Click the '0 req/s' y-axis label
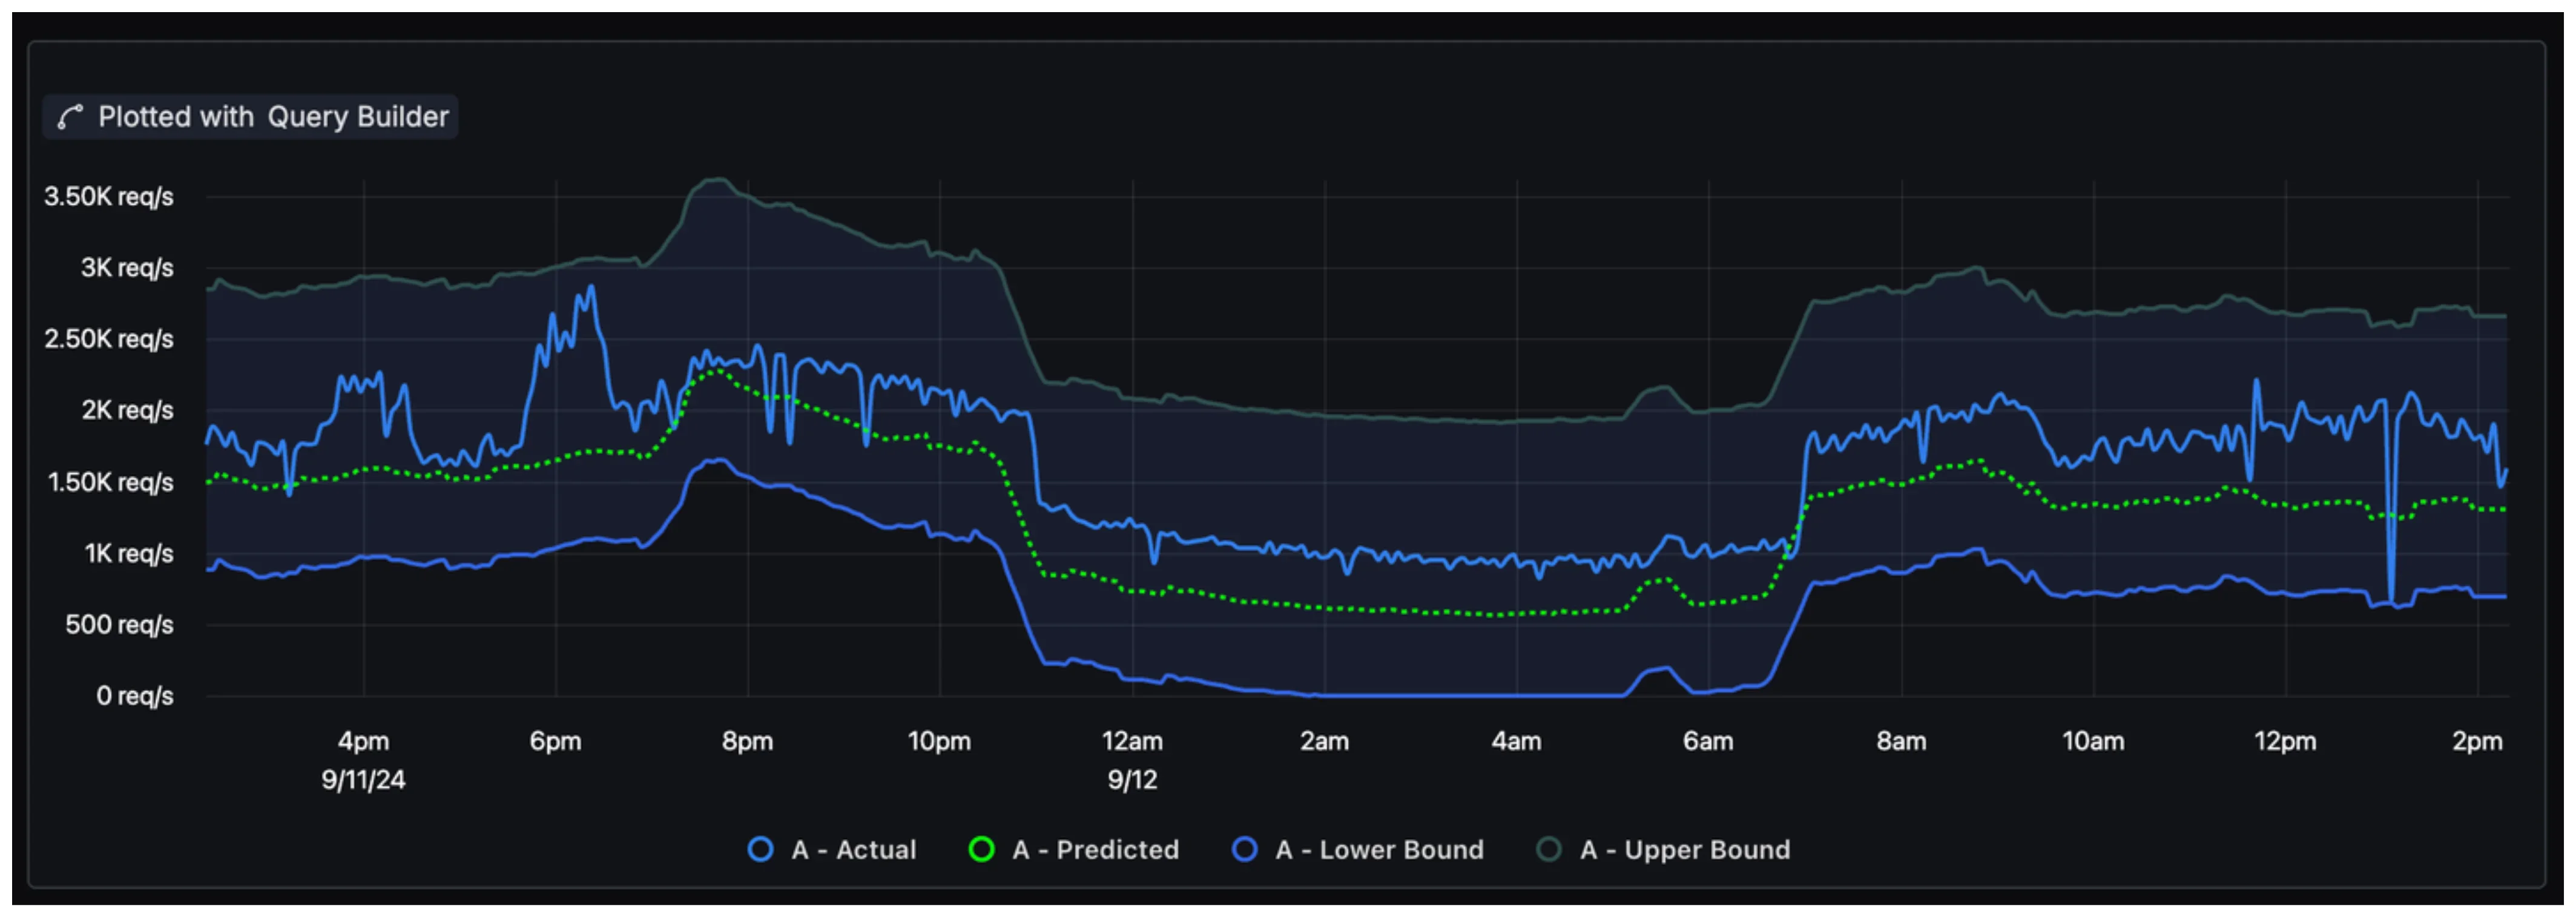The image size is (2576, 917). click(135, 695)
